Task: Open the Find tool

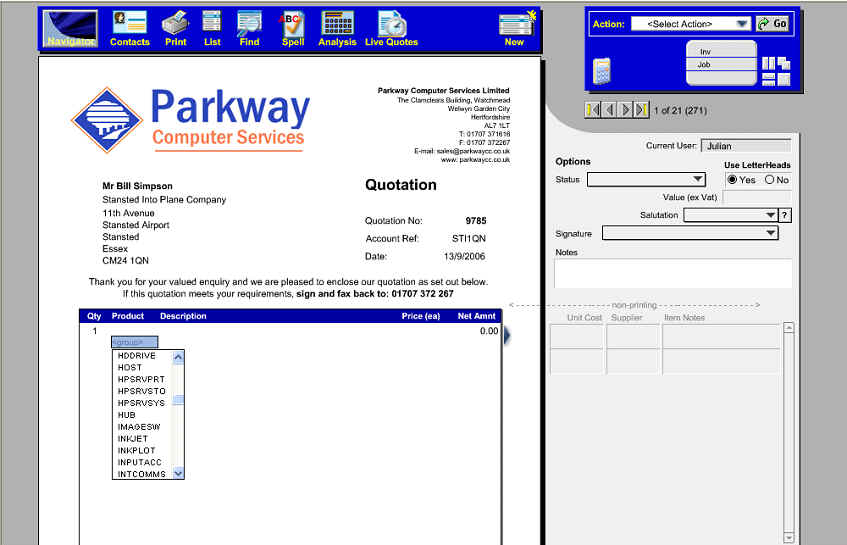Action: point(249,29)
